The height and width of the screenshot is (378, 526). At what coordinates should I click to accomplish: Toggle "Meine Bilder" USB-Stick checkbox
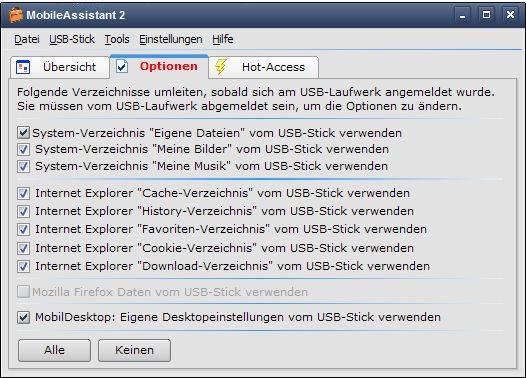(x=23, y=149)
